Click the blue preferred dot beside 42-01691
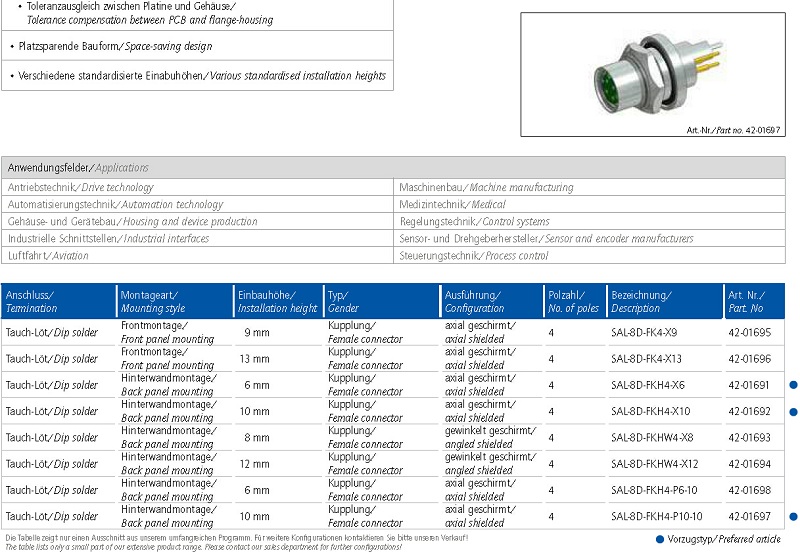This screenshot has height=555, width=800. click(x=794, y=385)
